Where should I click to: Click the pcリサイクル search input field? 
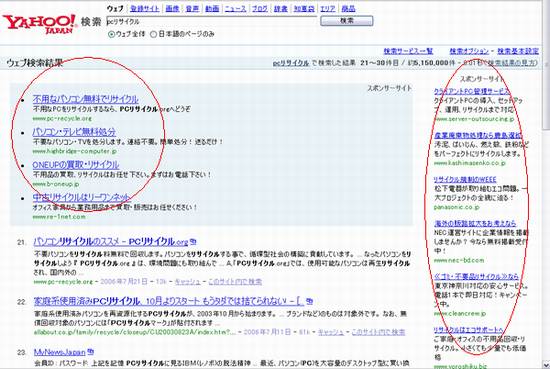coord(212,21)
